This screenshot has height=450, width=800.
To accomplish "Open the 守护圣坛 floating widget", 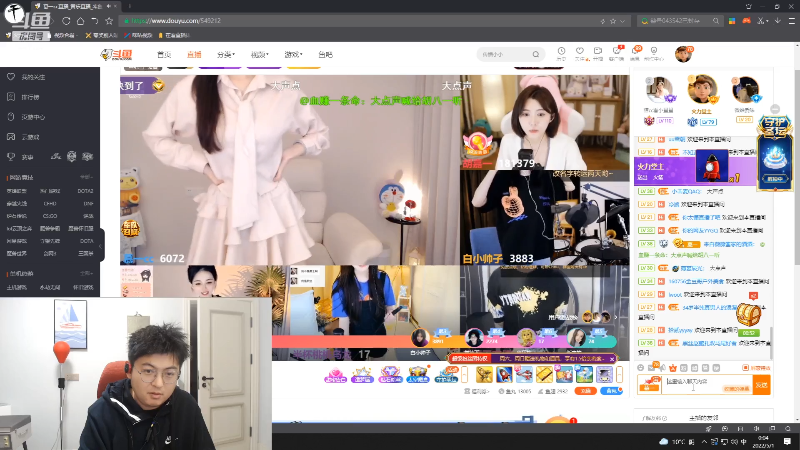I will pyautogui.click(x=774, y=153).
